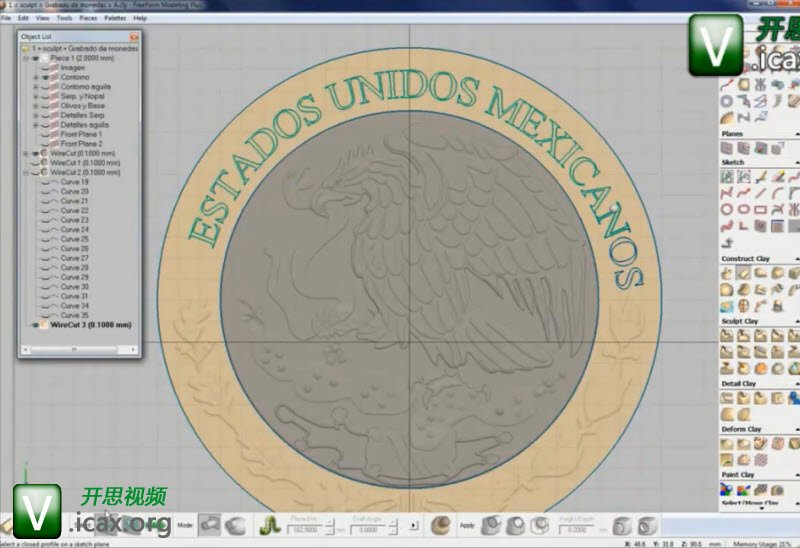Show the hidden WireCut 1 object

click(x=35, y=163)
